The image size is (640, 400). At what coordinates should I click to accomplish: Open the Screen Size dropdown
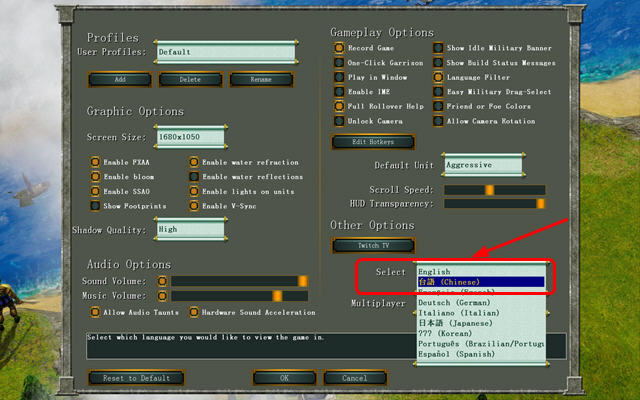click(x=191, y=137)
